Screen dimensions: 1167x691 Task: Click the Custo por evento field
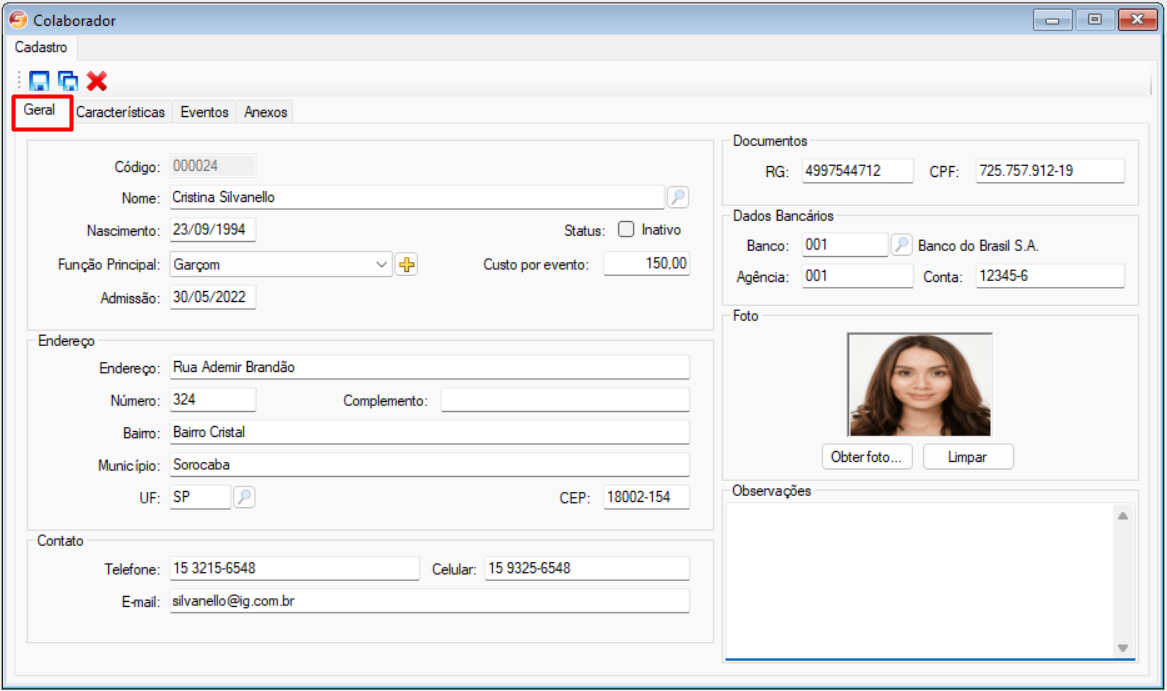(646, 264)
